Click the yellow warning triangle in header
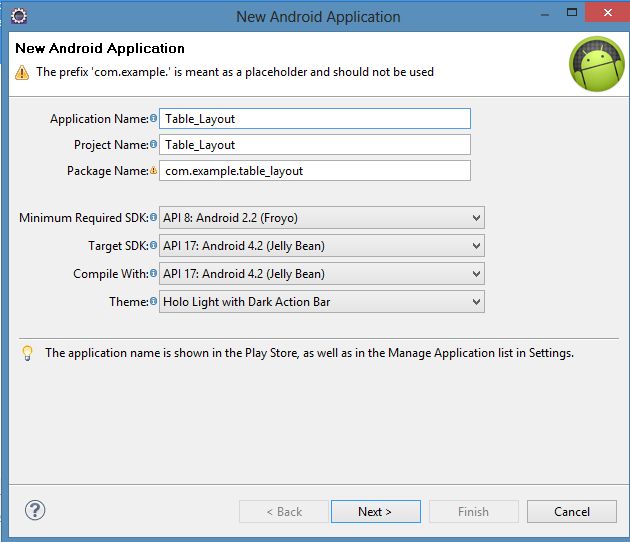The width and height of the screenshot is (630, 542). point(22,72)
